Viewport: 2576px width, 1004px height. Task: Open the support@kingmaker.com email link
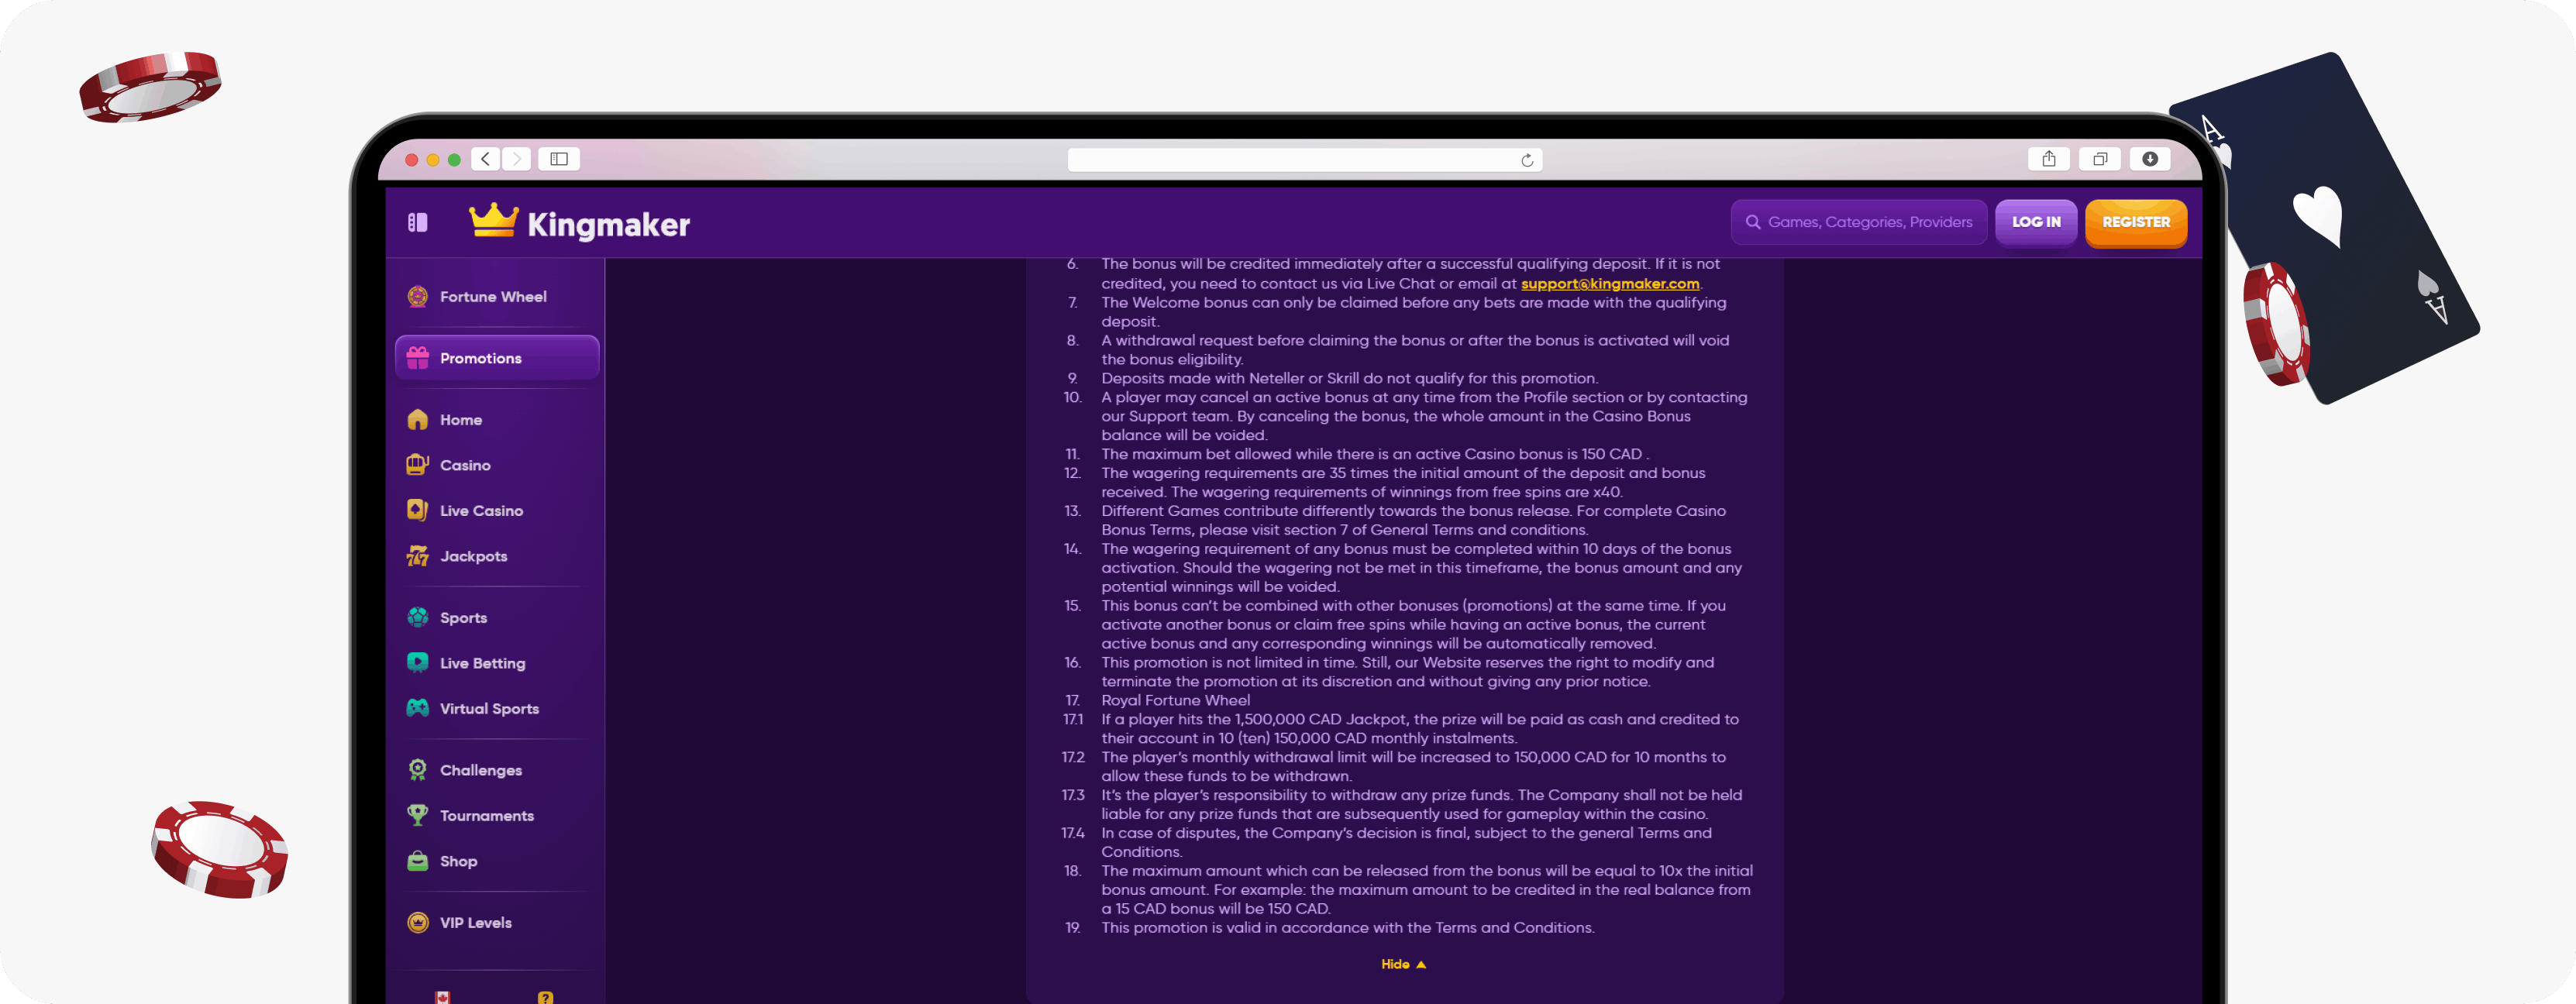point(1610,284)
